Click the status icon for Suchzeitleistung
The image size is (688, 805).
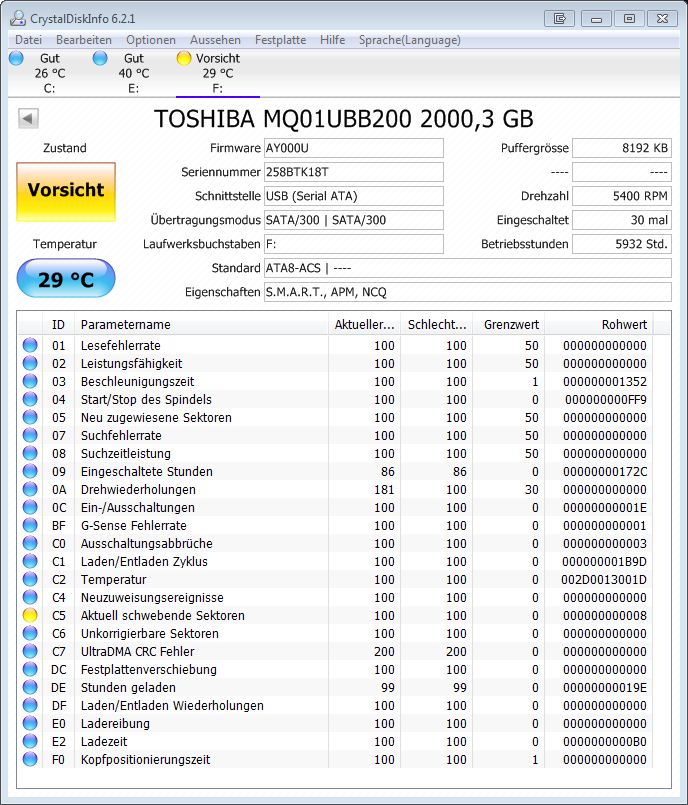pyautogui.click(x=30, y=453)
